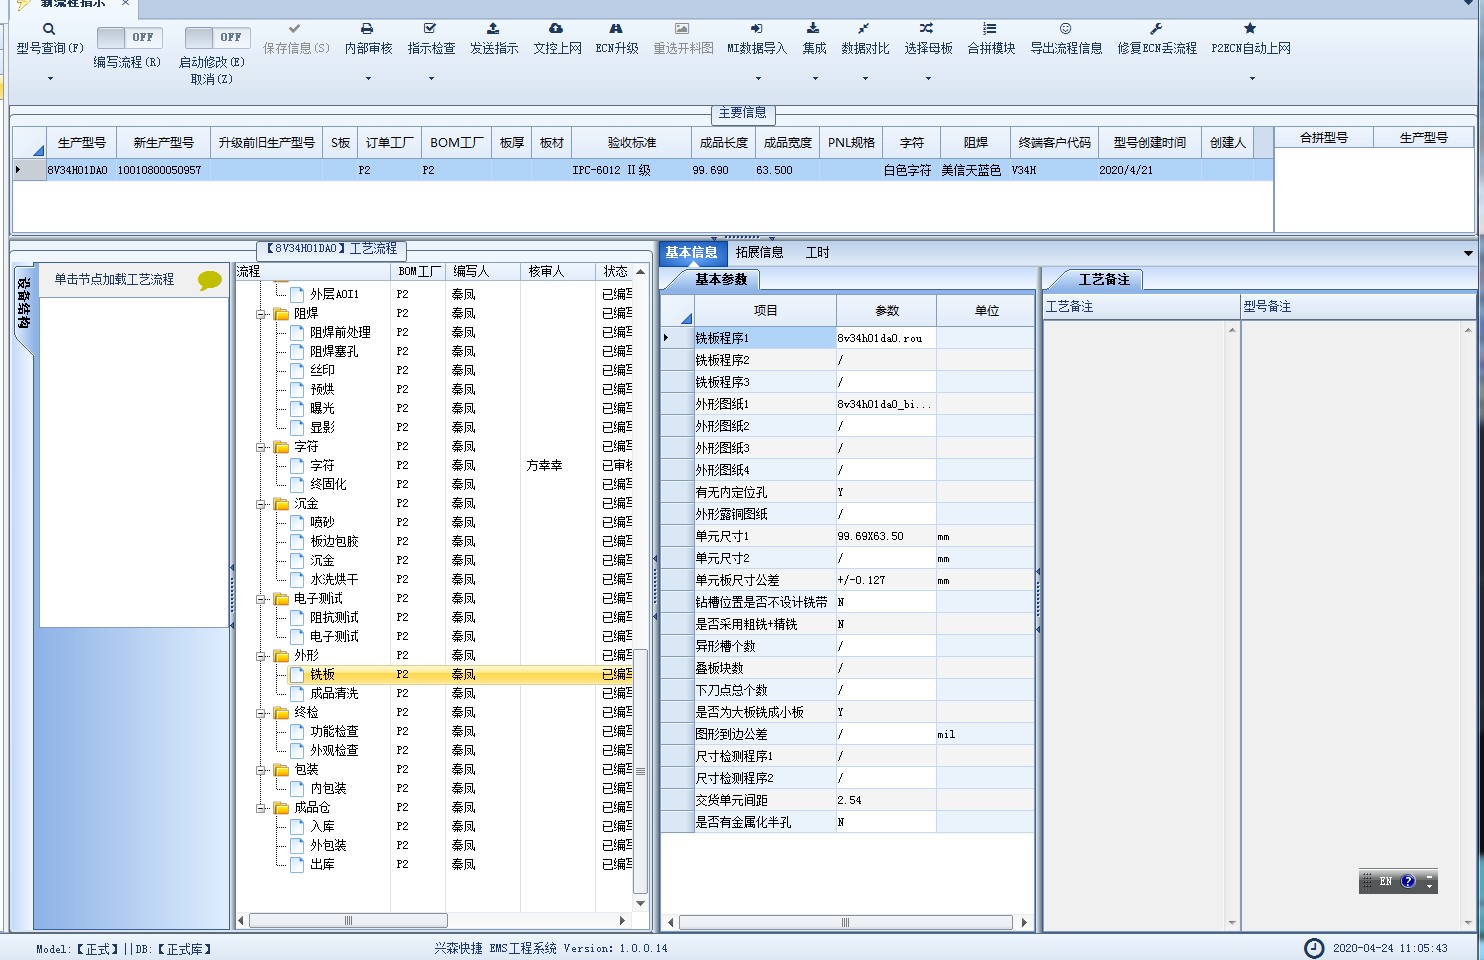This screenshot has height=960, width=1484.
Task: Collapse the 外形 tree folder
Action: click(x=261, y=656)
